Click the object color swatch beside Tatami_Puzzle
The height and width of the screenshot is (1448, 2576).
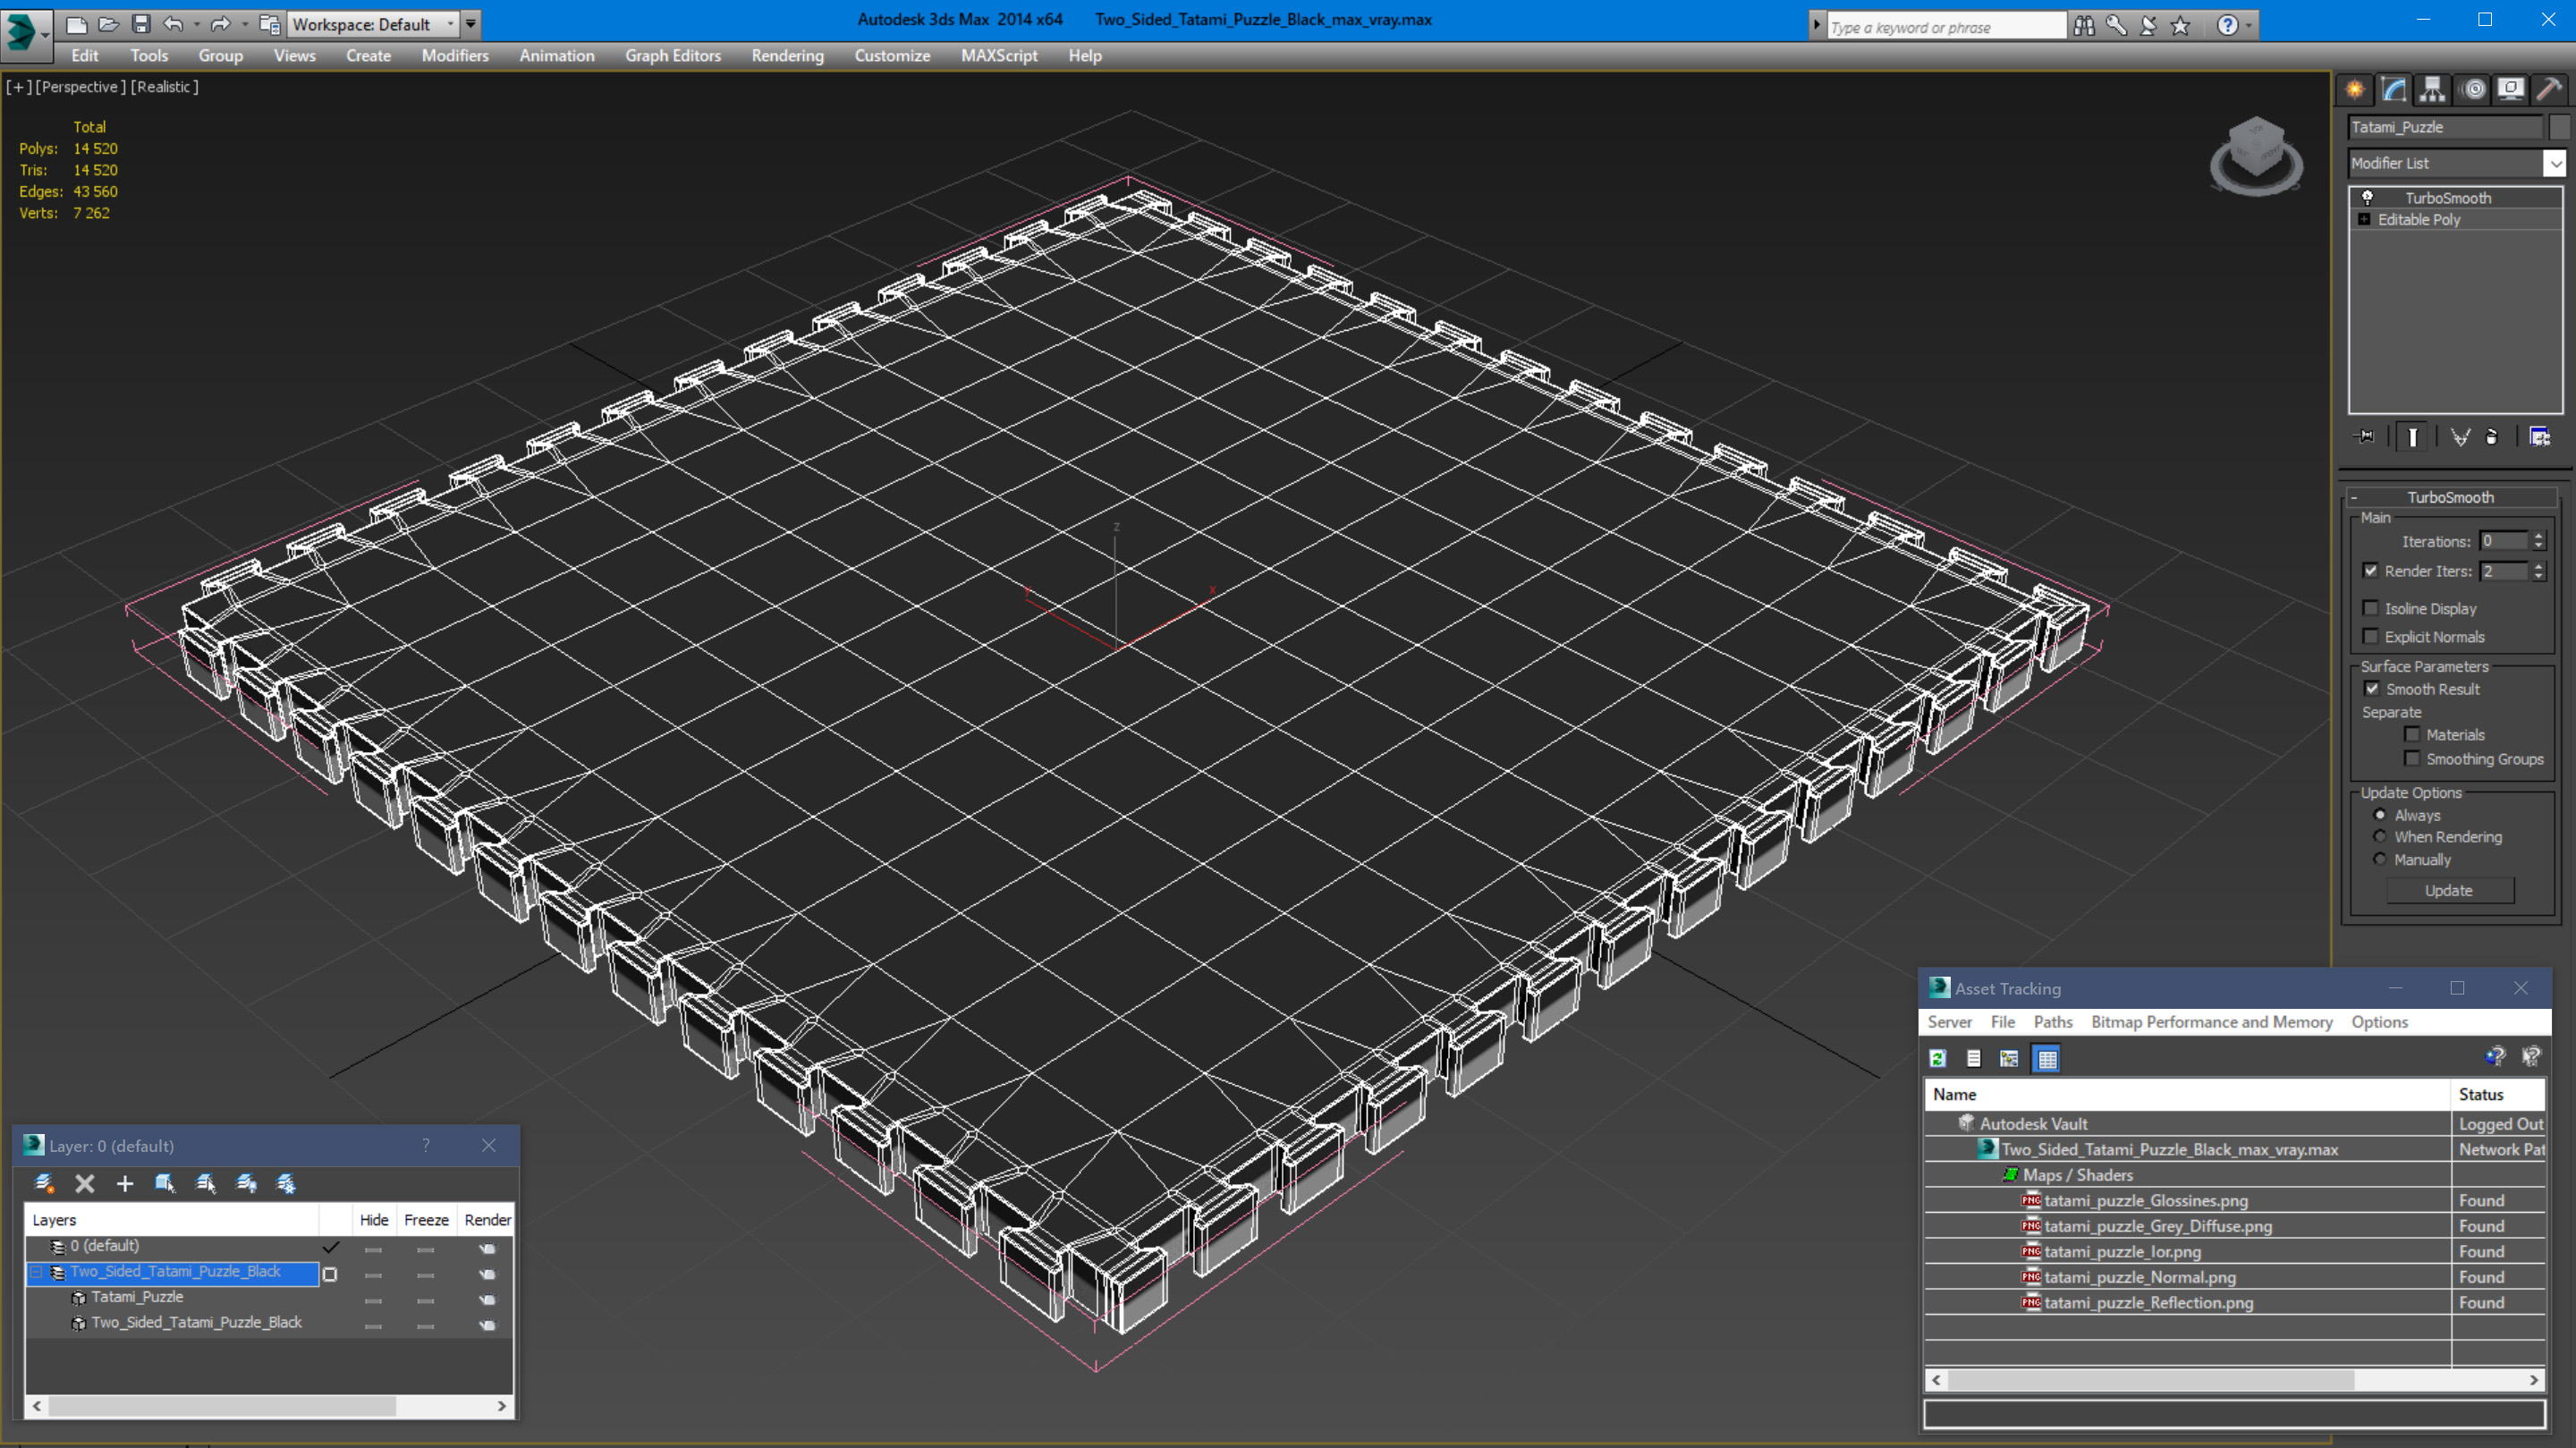(2560, 127)
